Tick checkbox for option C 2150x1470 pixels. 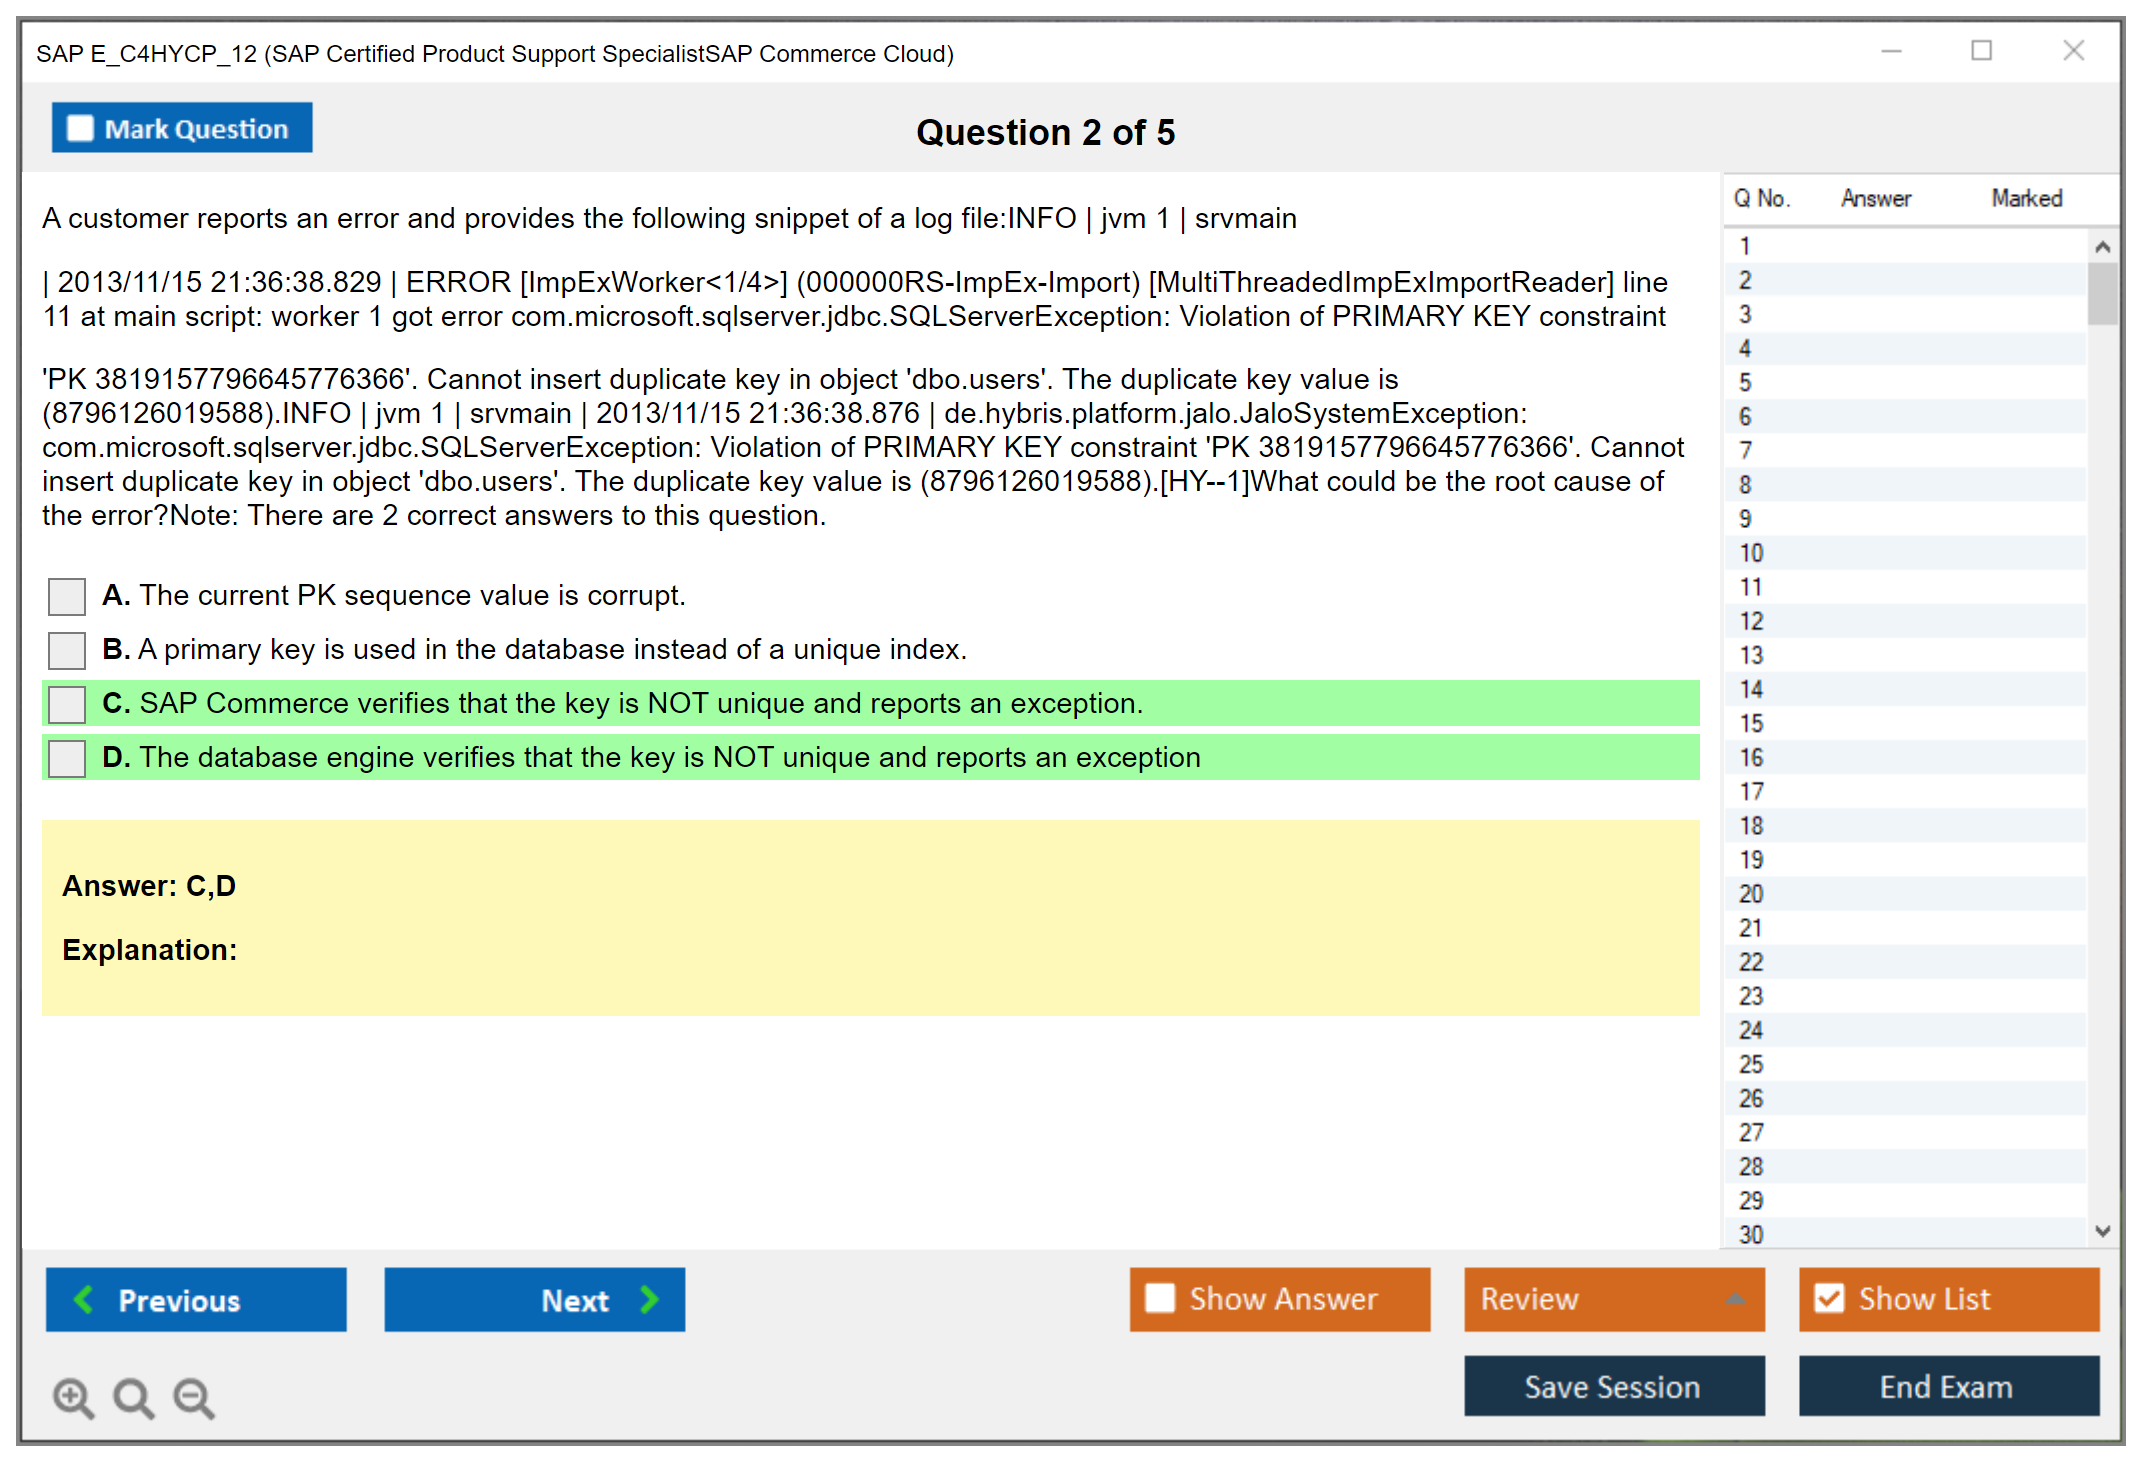pos(67,704)
